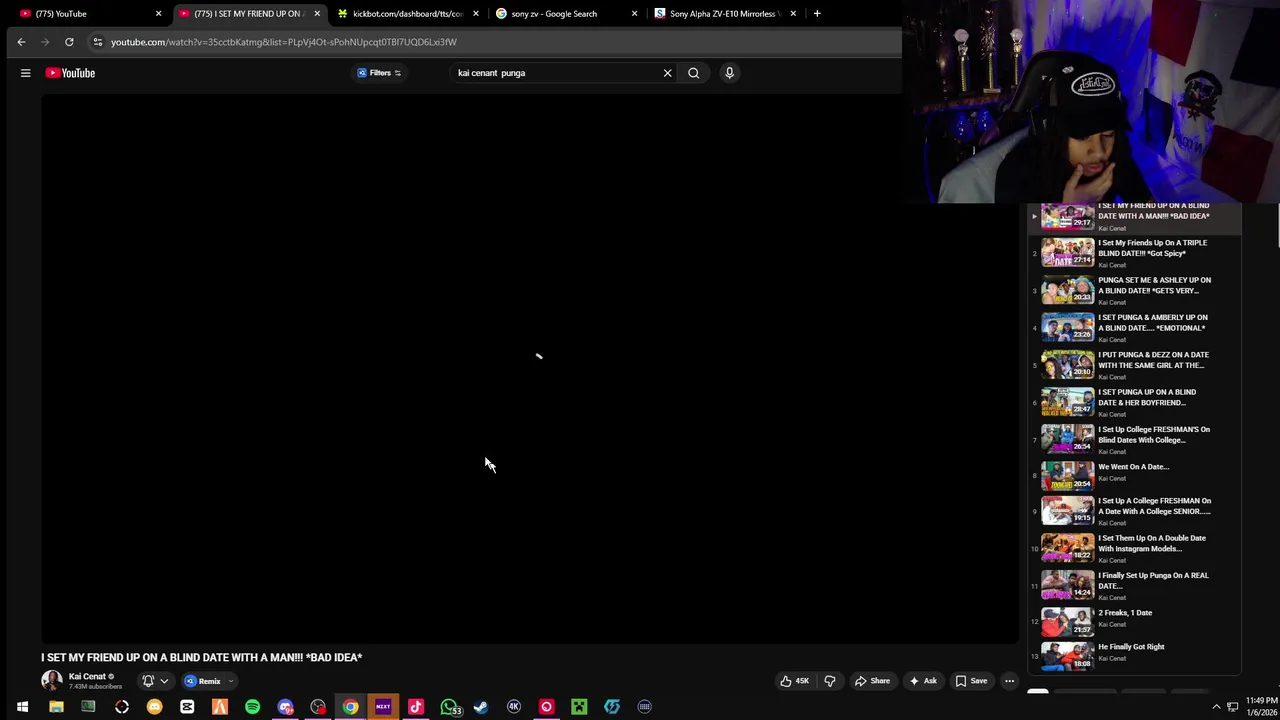Open notification bell subscription dropdown
The width and height of the screenshot is (1280, 720).
tap(155, 681)
